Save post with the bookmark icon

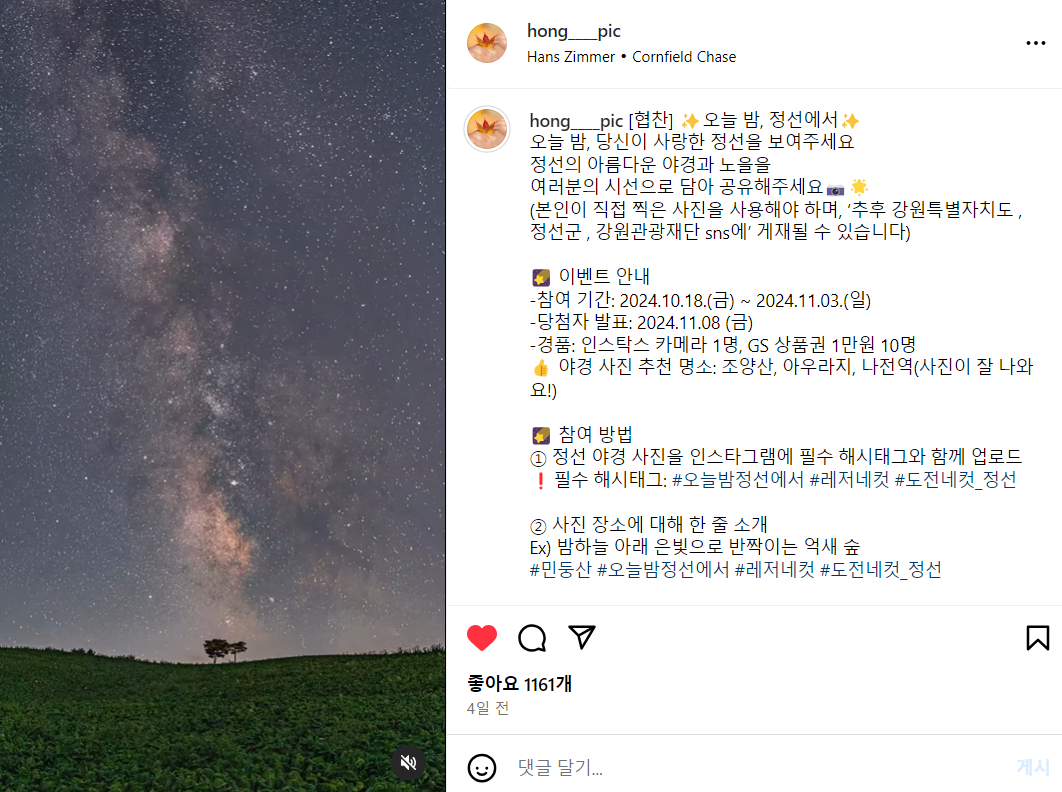(1037, 638)
